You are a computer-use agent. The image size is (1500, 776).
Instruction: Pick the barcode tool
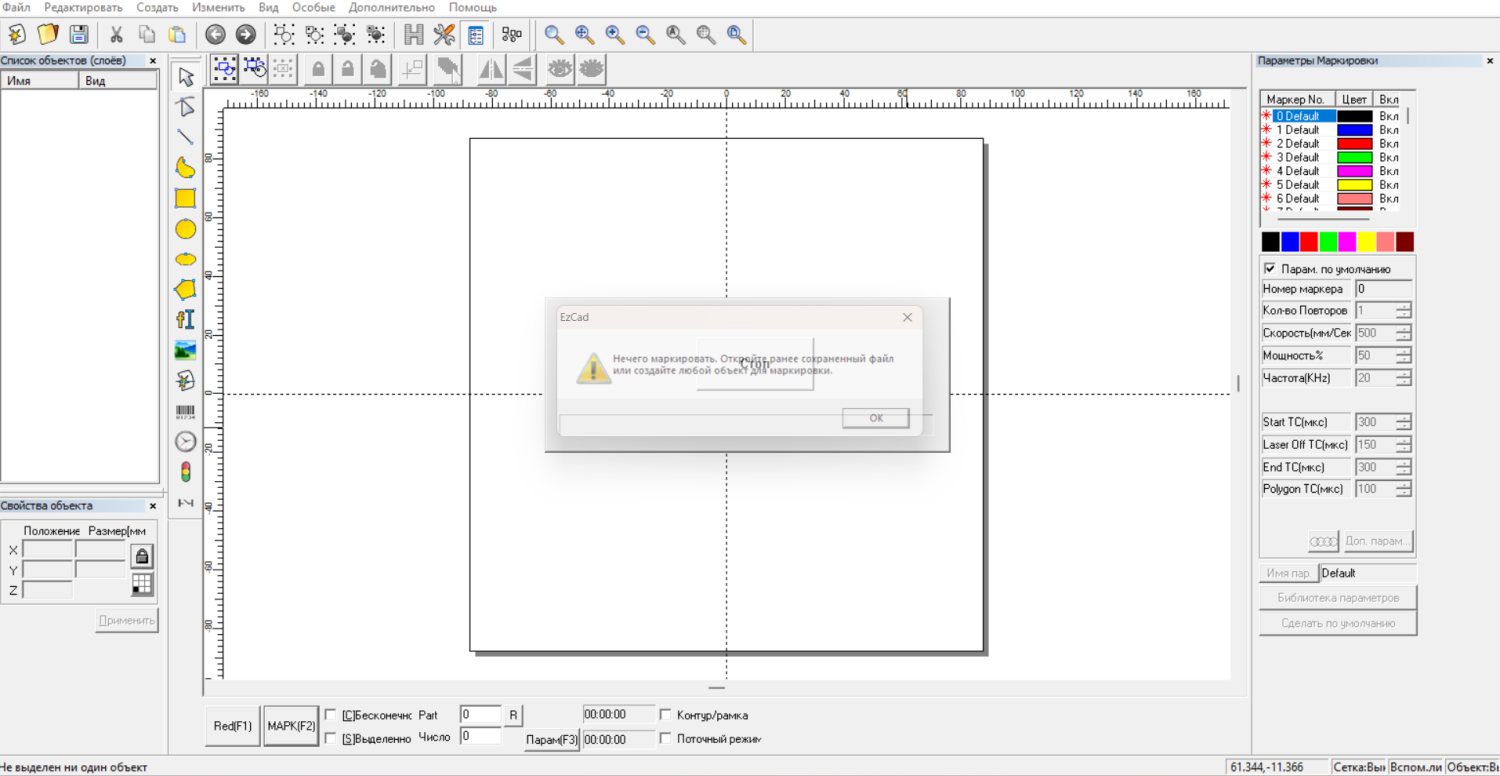tap(185, 412)
